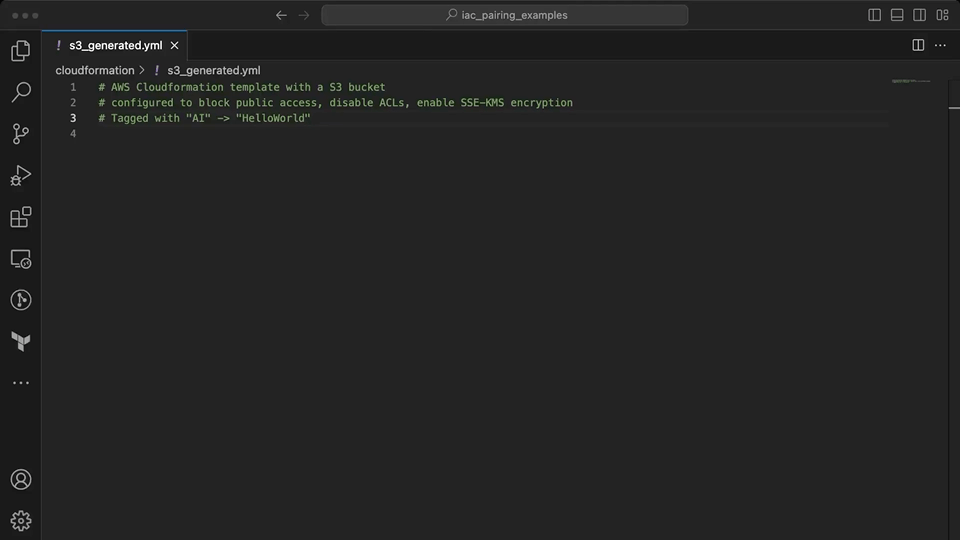The image size is (960, 540).
Task: Open the Run and Debug view
Action: [20, 176]
